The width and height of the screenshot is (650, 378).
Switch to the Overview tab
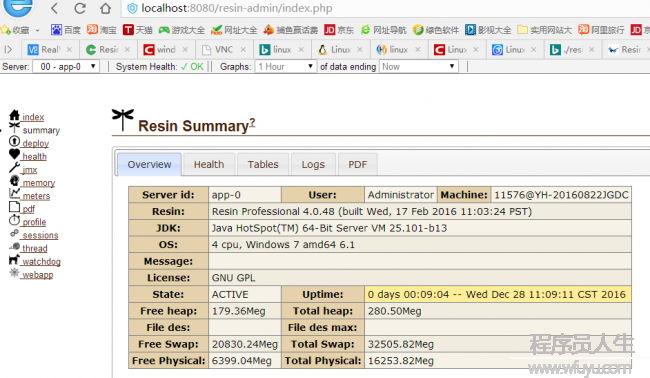point(149,165)
